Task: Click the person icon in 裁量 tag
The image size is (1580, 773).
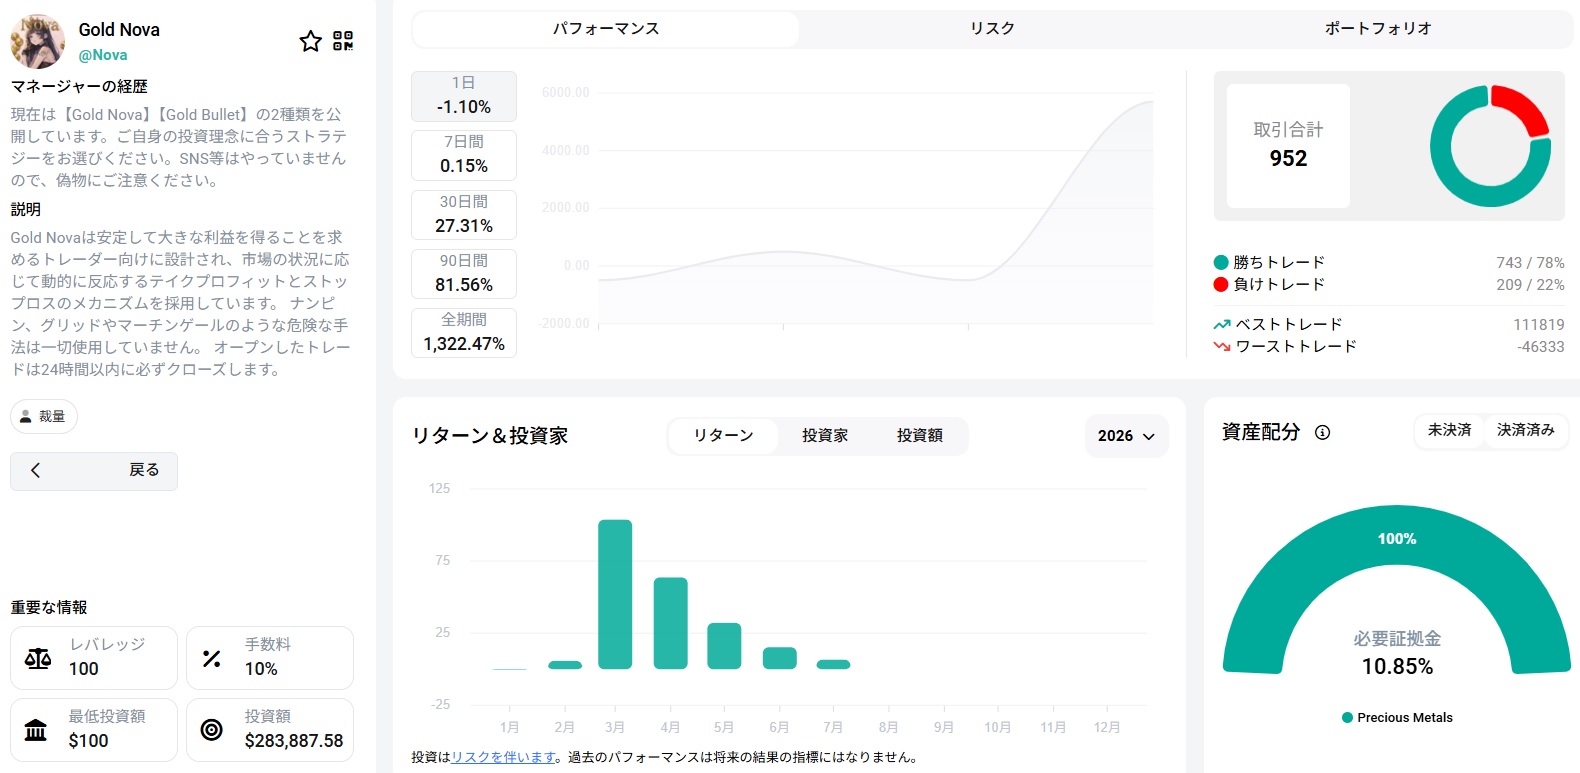Action: click(x=27, y=416)
